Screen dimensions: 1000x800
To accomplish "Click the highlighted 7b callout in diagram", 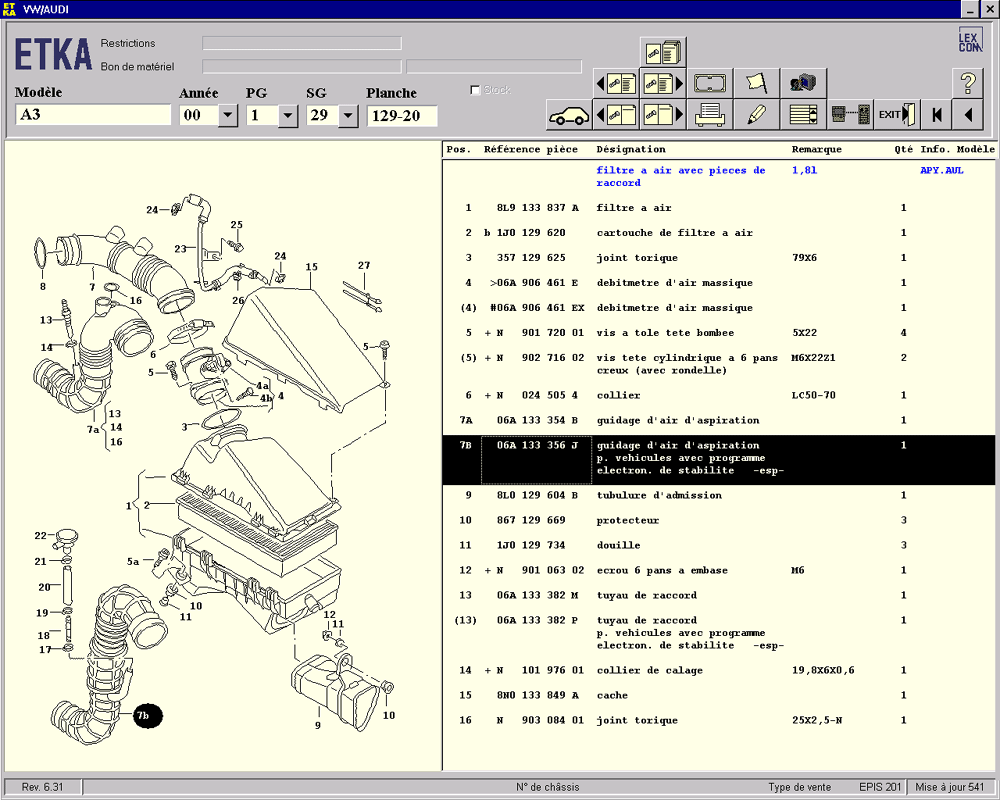I will tap(147, 715).
